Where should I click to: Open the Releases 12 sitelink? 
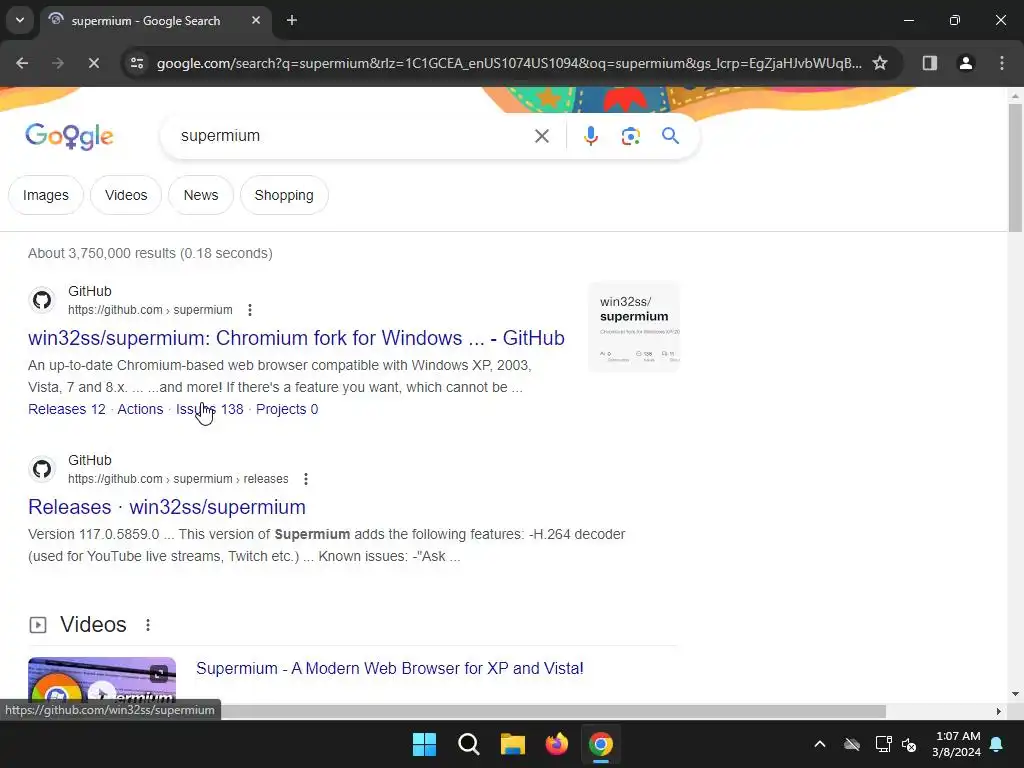[67, 409]
